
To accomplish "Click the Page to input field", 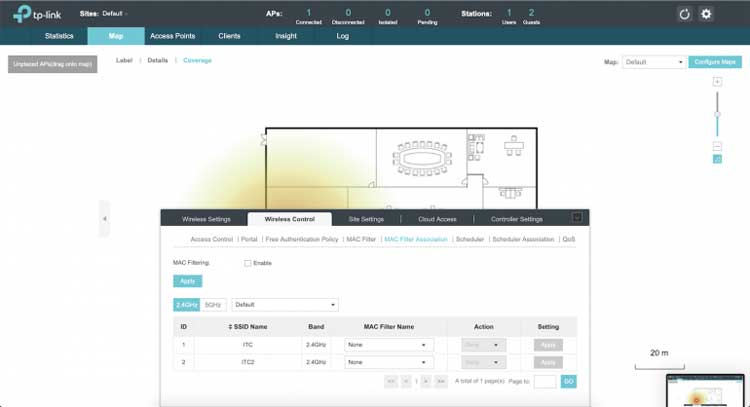I will coord(545,382).
